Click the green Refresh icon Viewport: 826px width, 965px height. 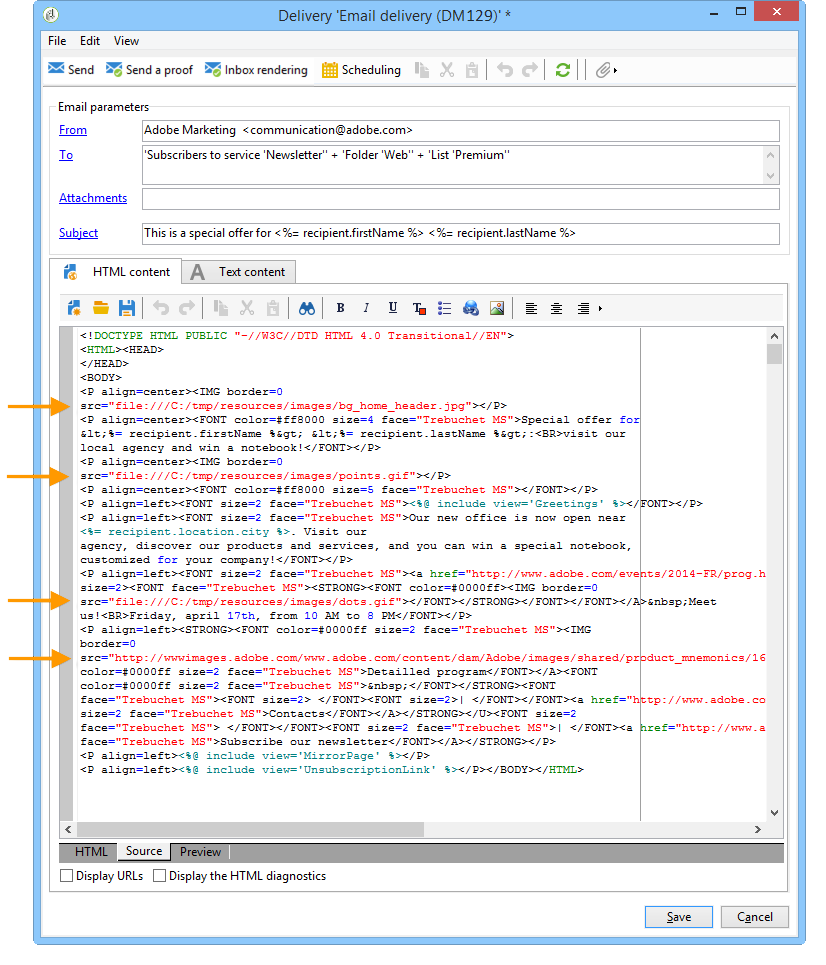pyautogui.click(x=563, y=70)
